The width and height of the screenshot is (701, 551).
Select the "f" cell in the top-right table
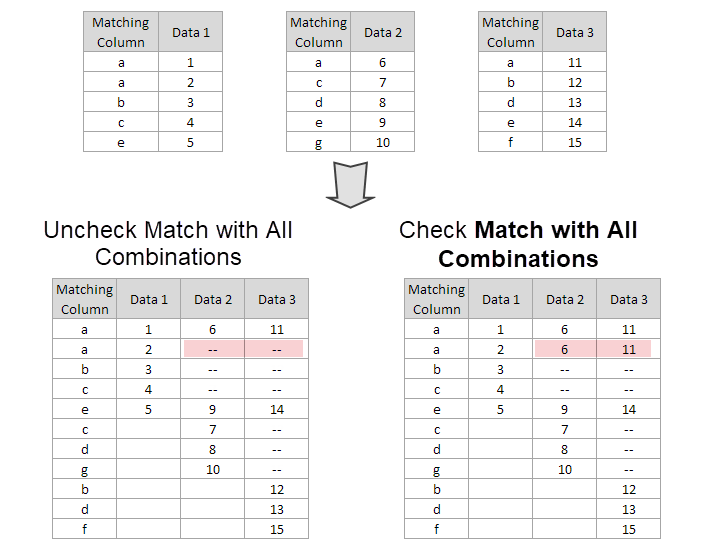coord(511,142)
